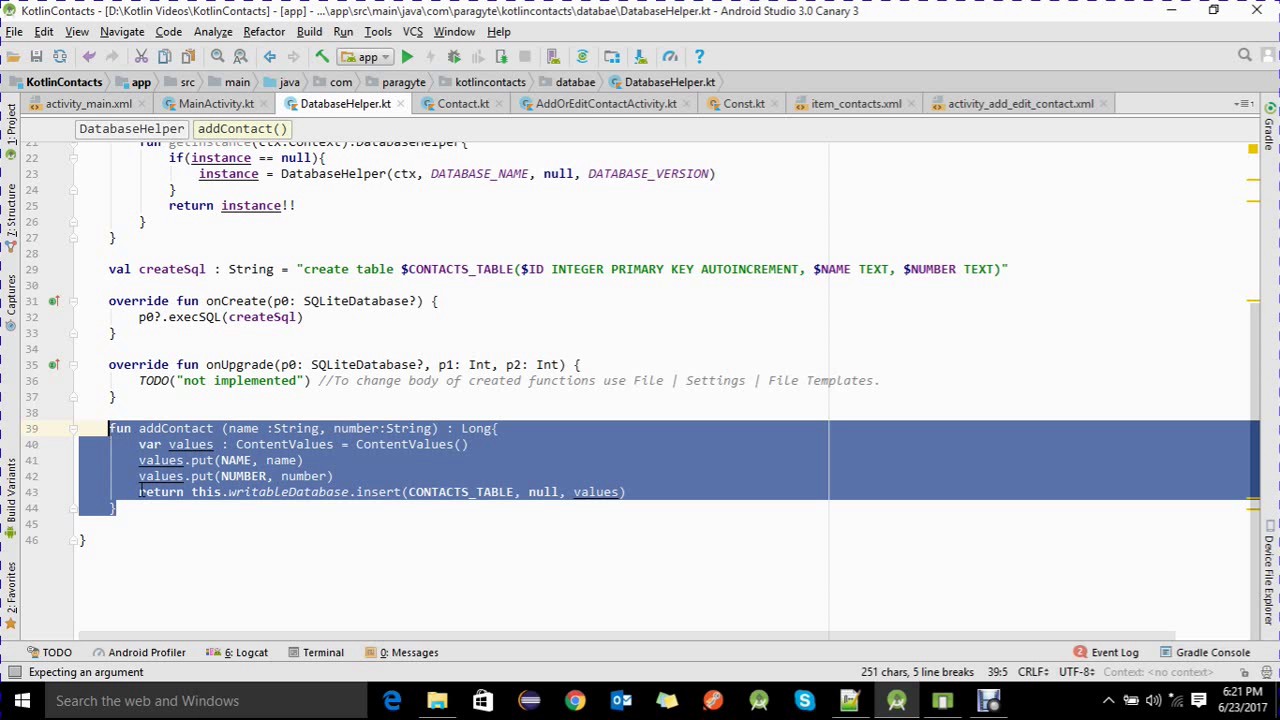Screen dimensions: 1280x720
Task: Open the Project Structure icon
Action: [612, 57]
